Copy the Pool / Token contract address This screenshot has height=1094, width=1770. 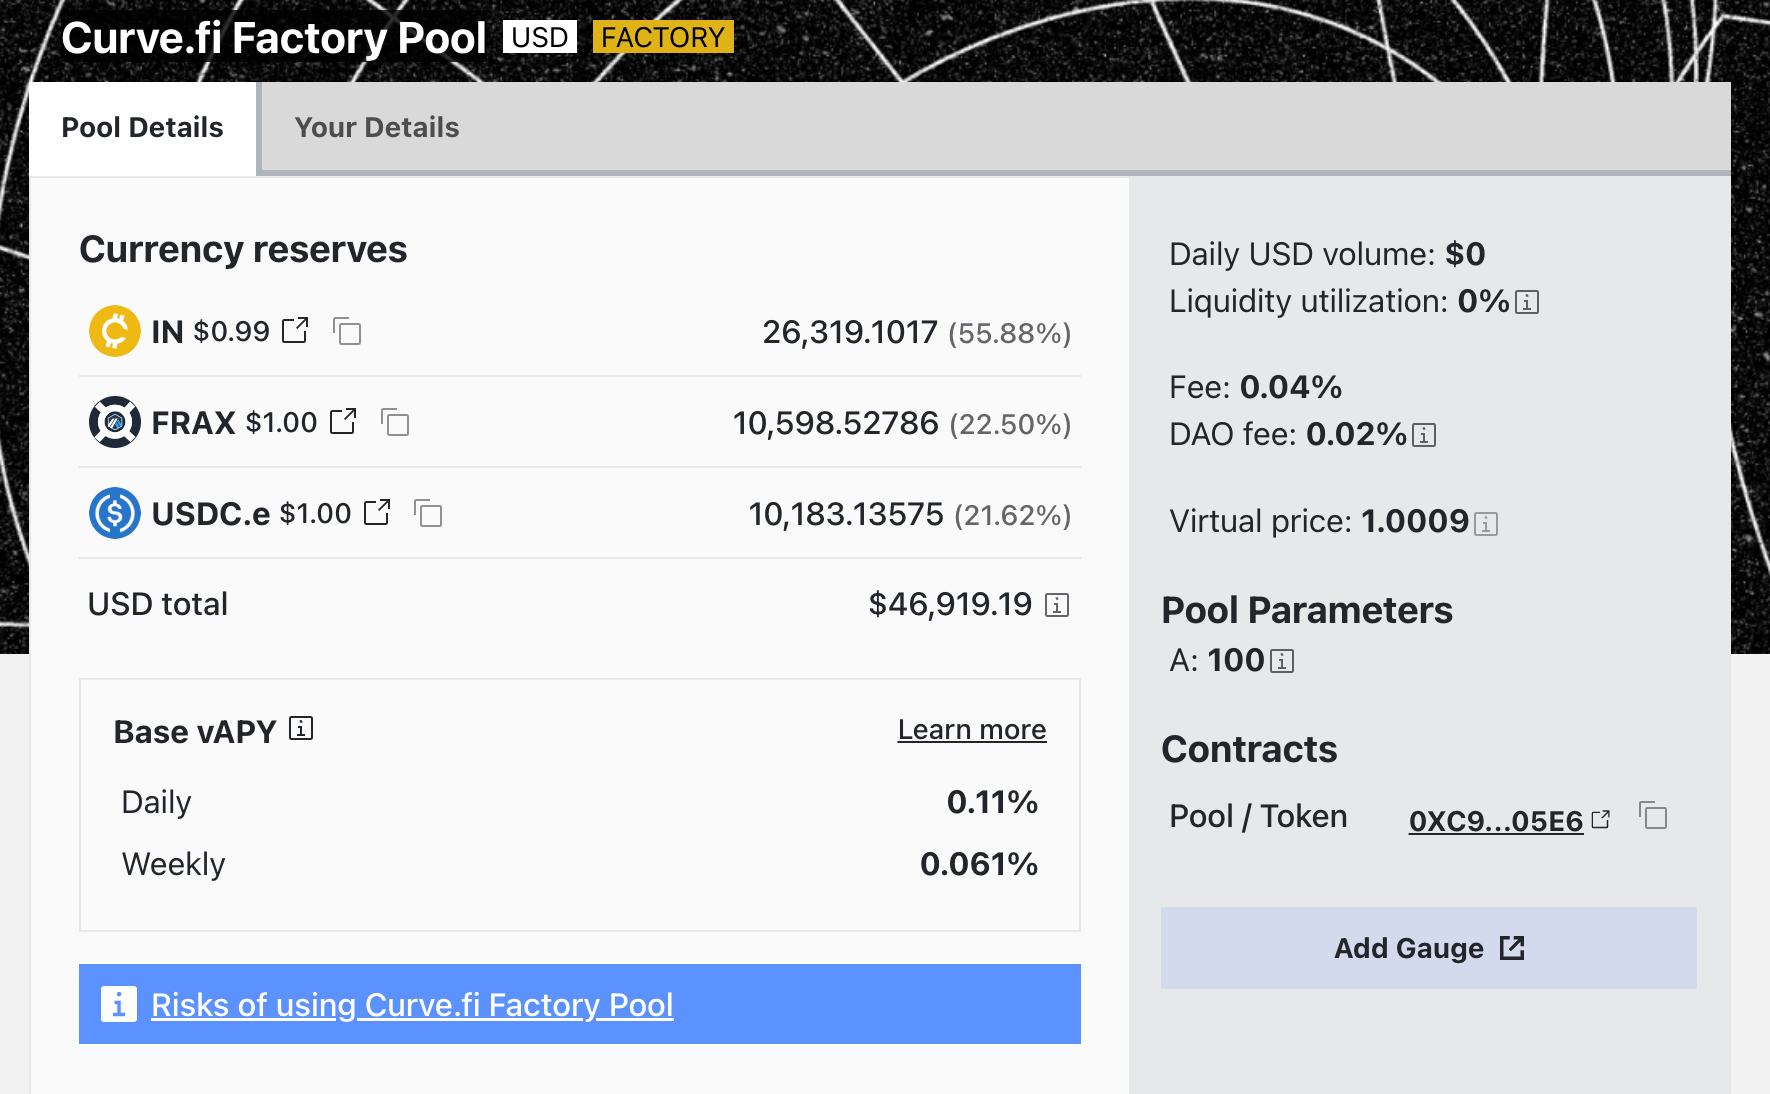[x=1653, y=816]
